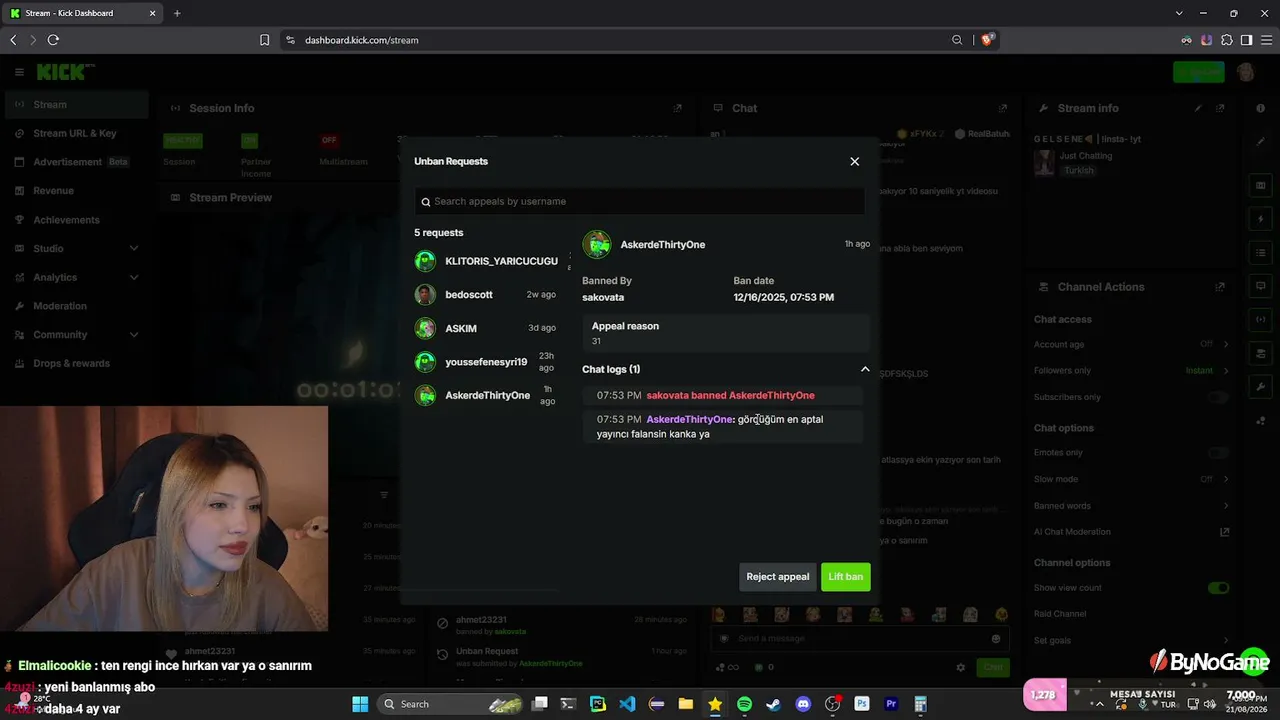Open the emoji picker in chat input
Image resolution: width=1280 pixels, height=720 pixels.
click(x=996, y=639)
